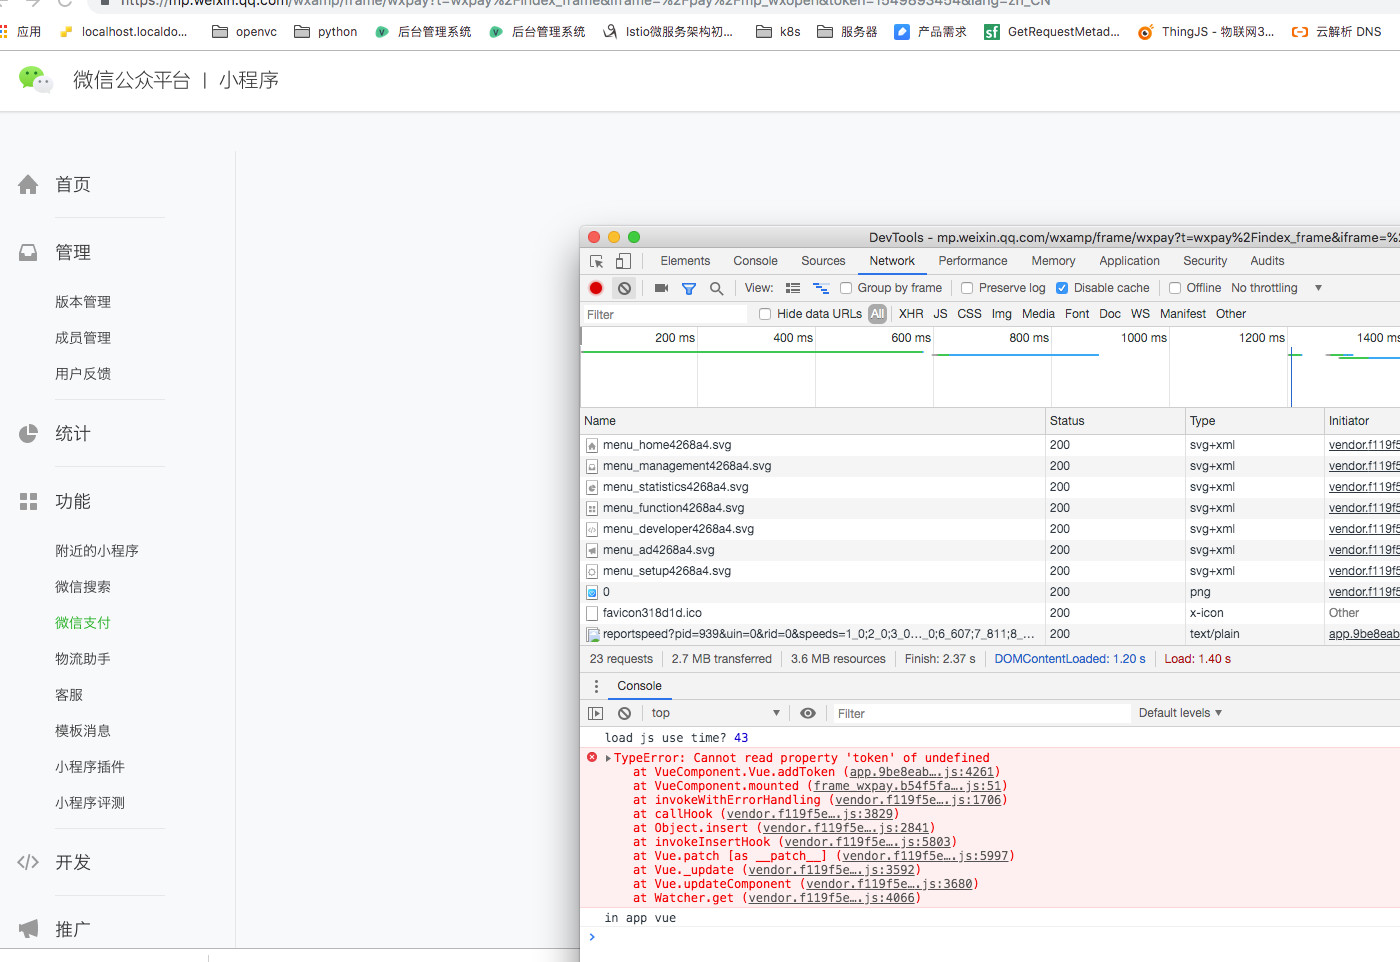Toggle the network filter funnel icon
This screenshot has width=1400, height=962.
689,288
